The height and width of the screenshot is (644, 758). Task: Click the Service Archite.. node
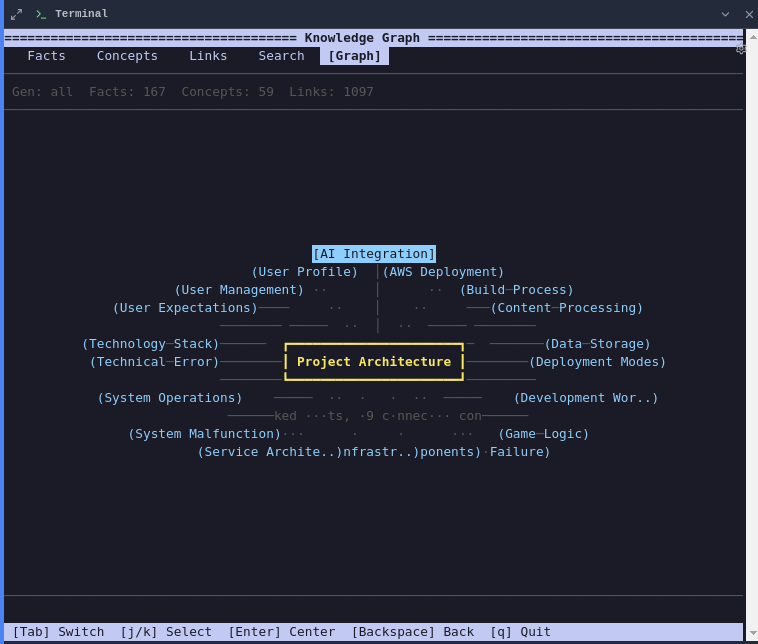(270, 452)
